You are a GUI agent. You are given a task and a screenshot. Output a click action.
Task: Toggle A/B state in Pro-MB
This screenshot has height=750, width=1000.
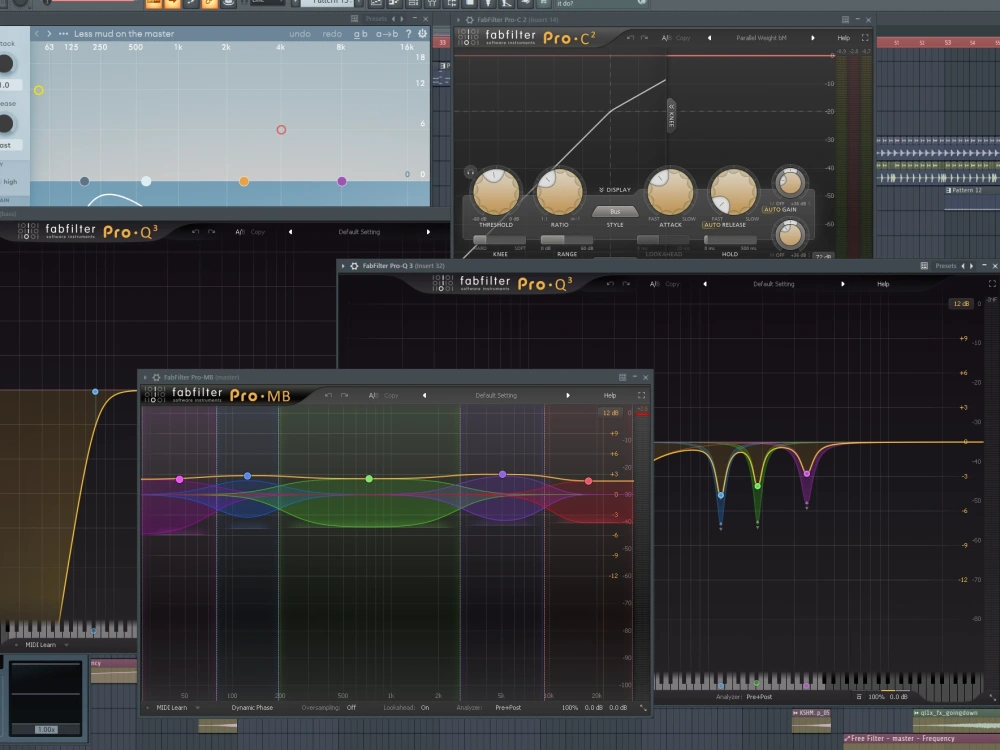[x=373, y=395]
